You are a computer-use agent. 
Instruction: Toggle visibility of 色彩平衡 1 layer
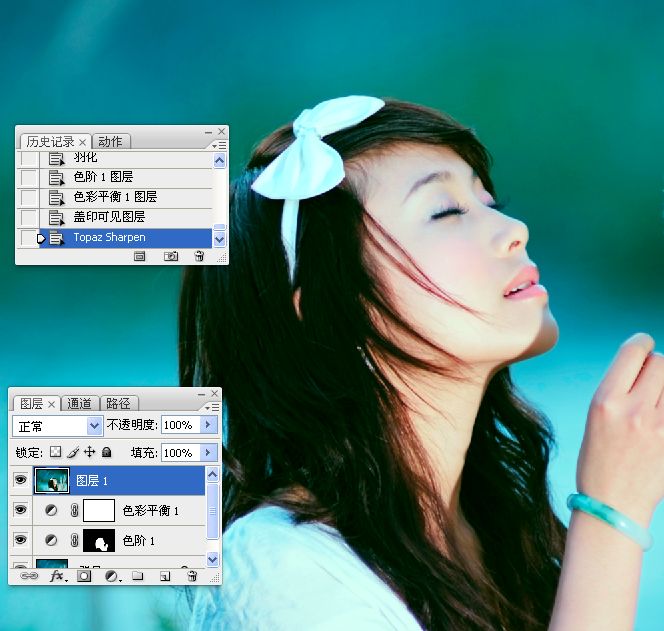(x=20, y=510)
